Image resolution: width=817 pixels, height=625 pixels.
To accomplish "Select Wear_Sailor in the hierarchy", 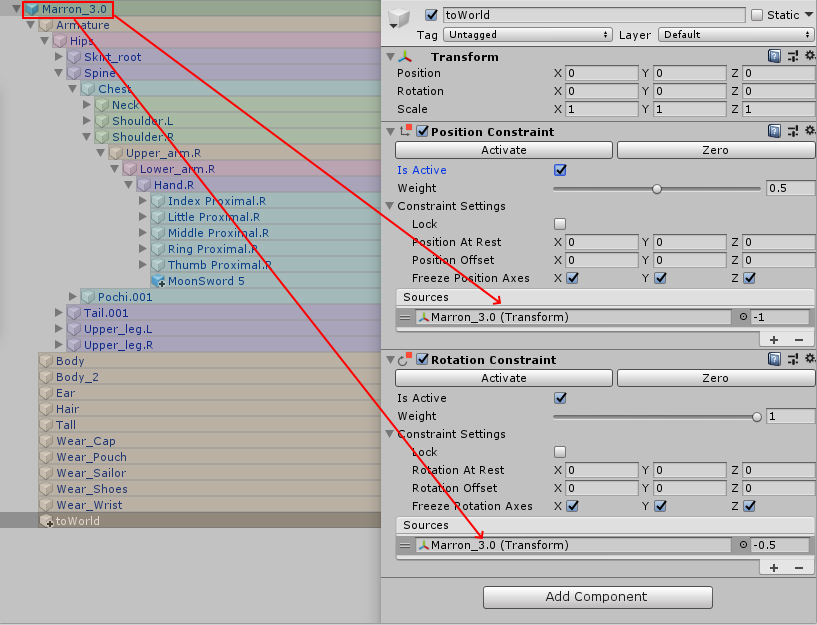I will (x=91, y=473).
